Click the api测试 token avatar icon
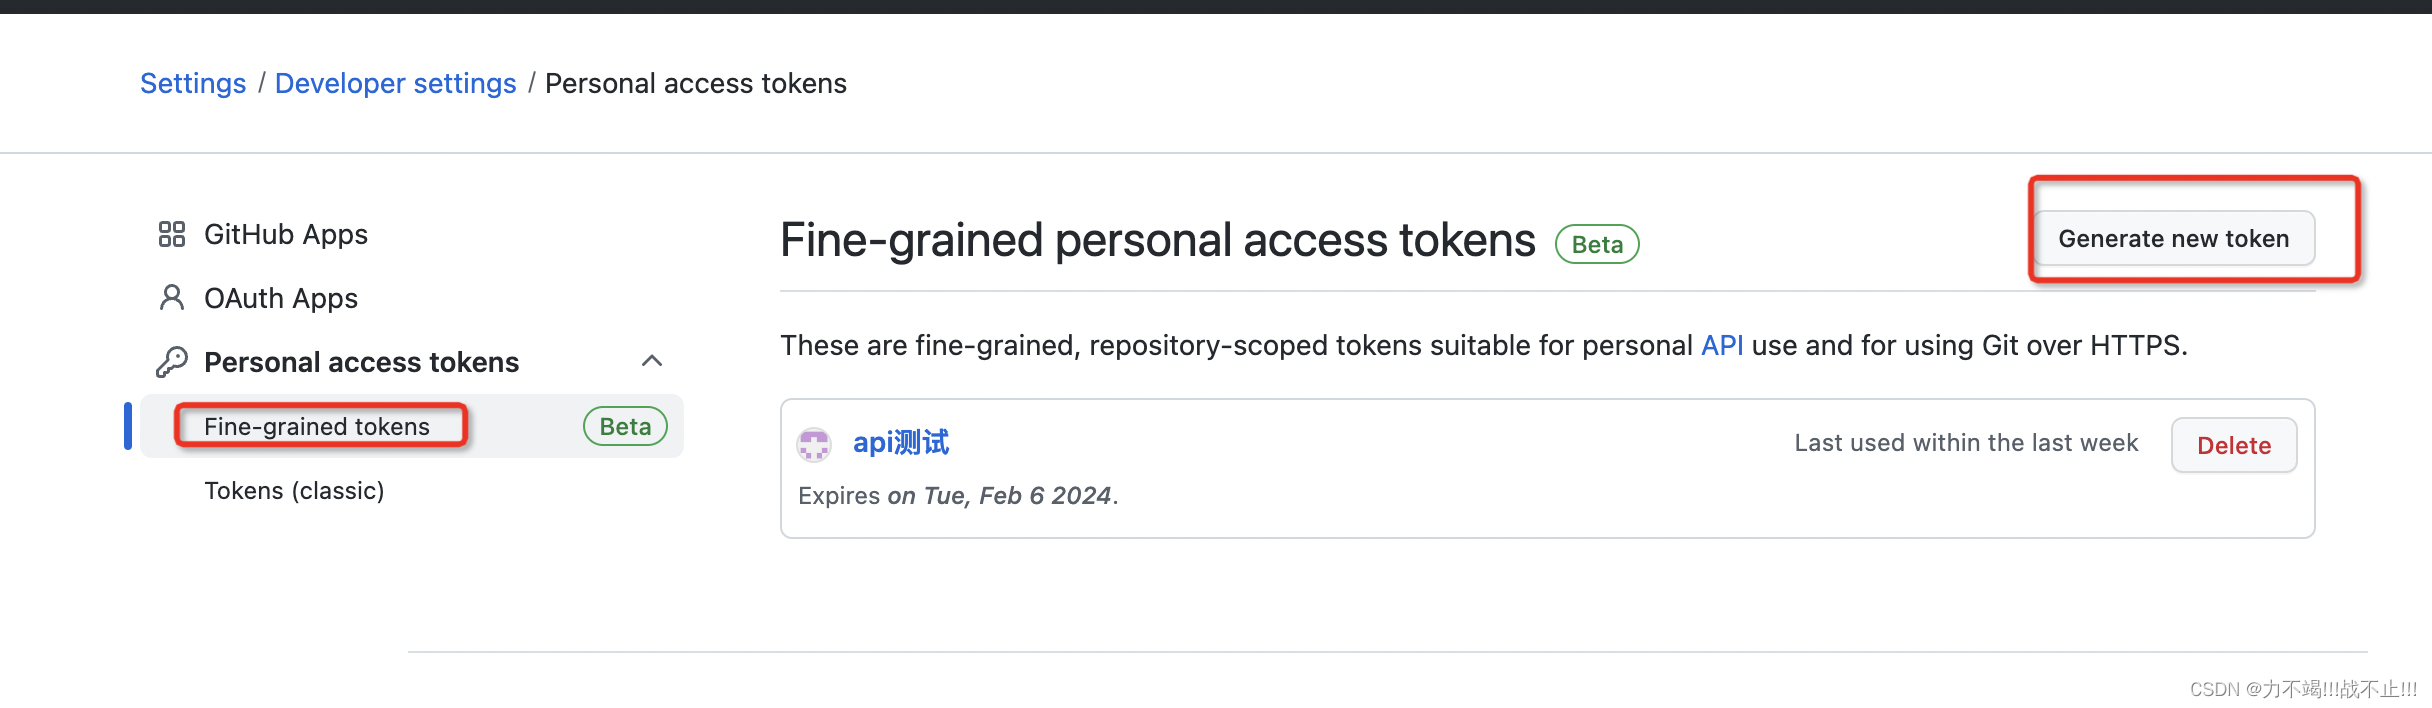Image resolution: width=2432 pixels, height=708 pixels. (814, 444)
